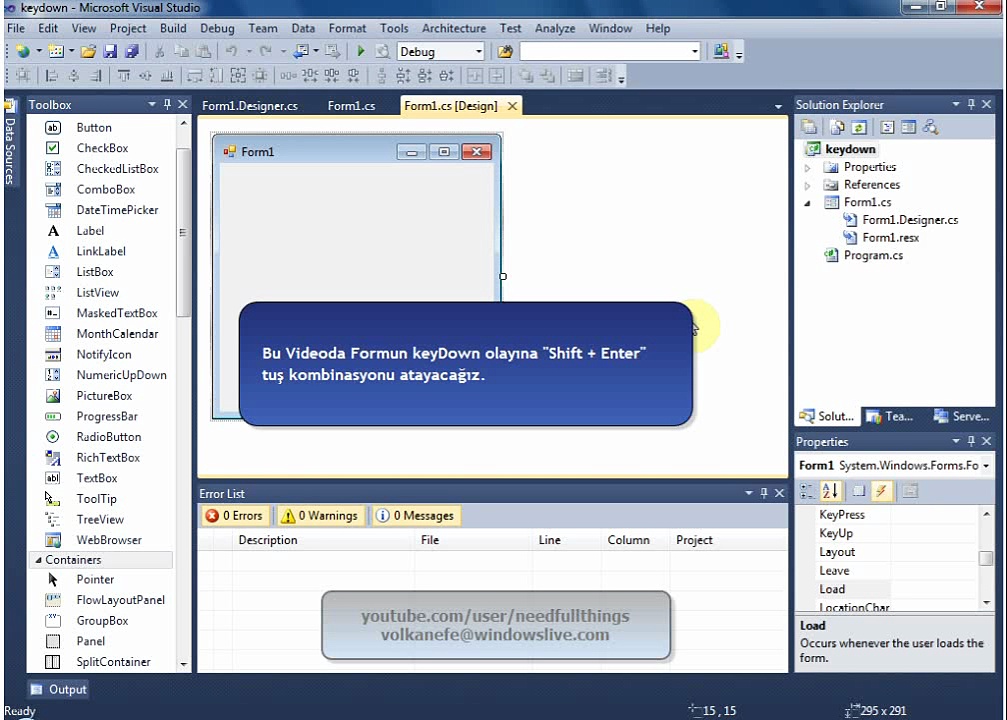Sort properties alphabetically with A-Z icon
Viewport: 1007px width, 720px height.
[830, 491]
